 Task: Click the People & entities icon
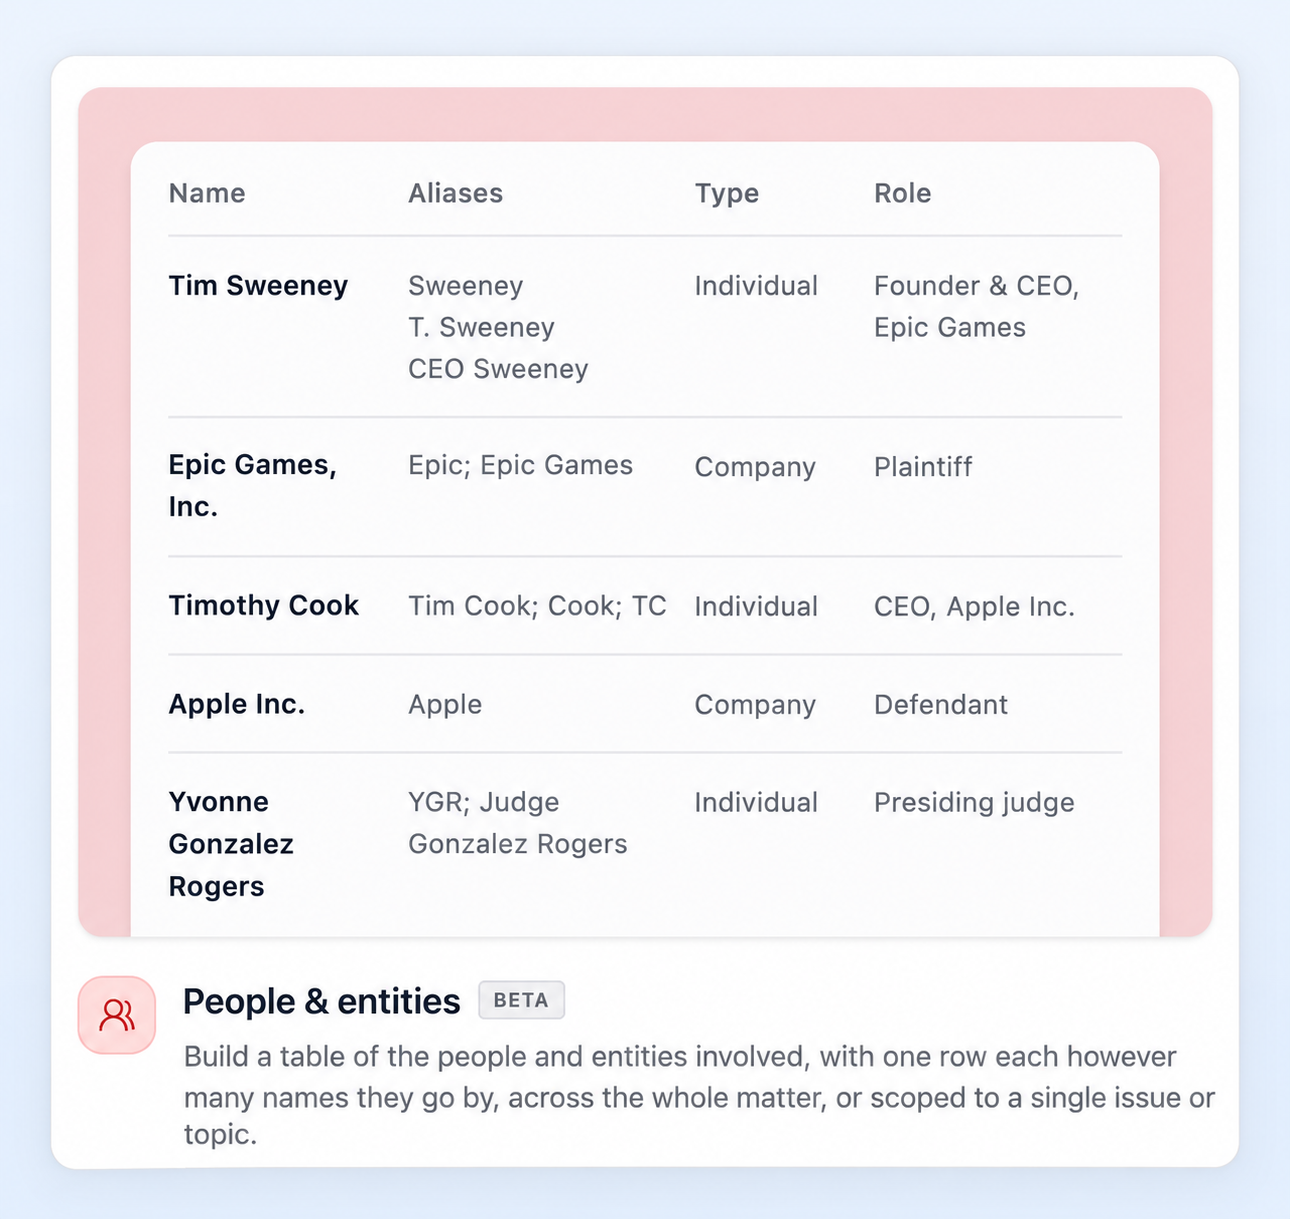[x=117, y=1015]
